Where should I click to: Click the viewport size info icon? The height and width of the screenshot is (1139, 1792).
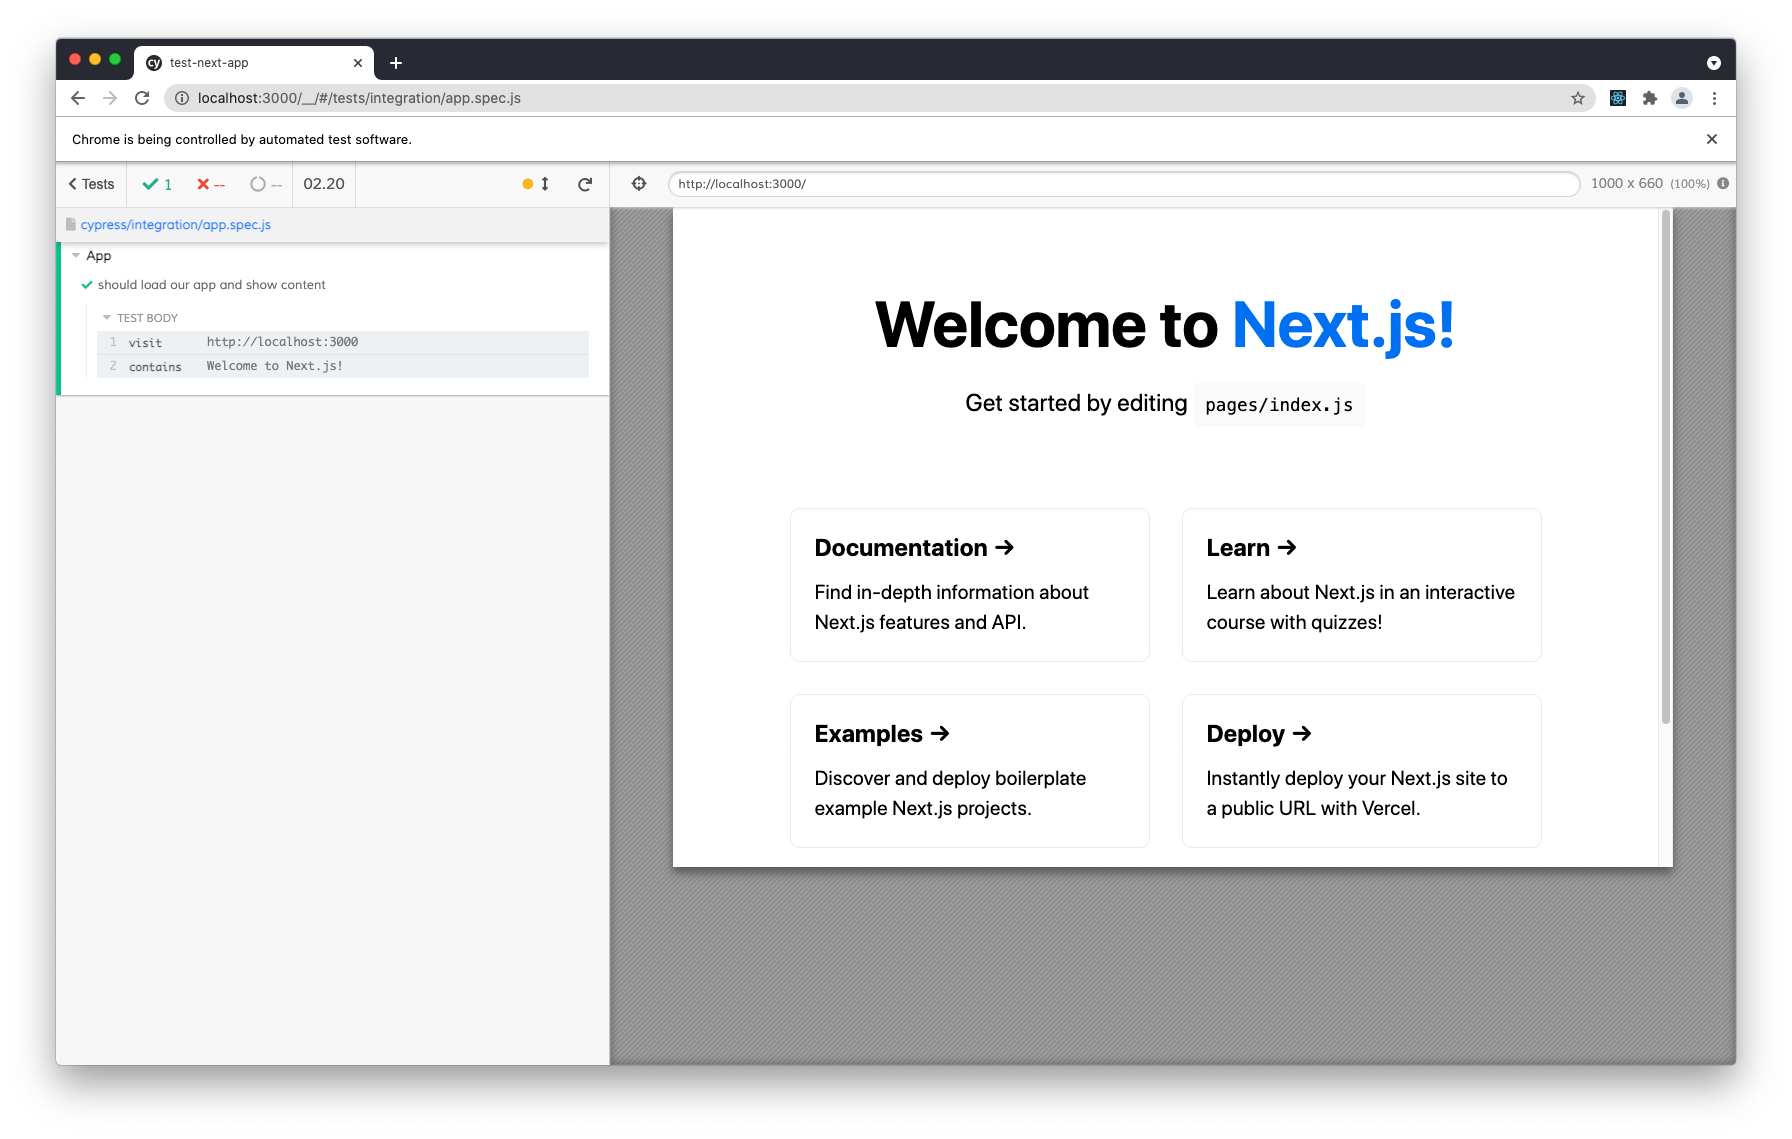pos(1724,183)
